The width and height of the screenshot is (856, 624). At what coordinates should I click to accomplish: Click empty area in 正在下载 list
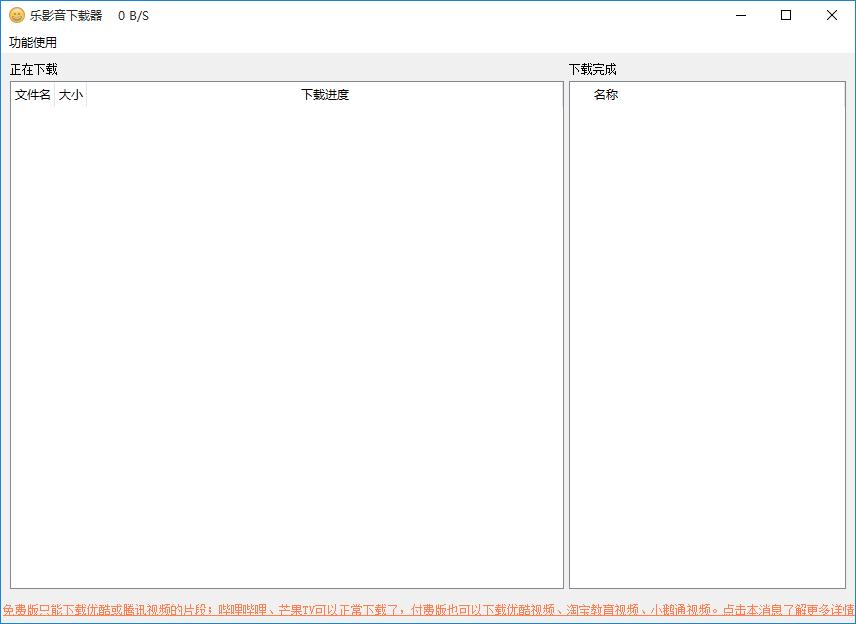point(287,340)
